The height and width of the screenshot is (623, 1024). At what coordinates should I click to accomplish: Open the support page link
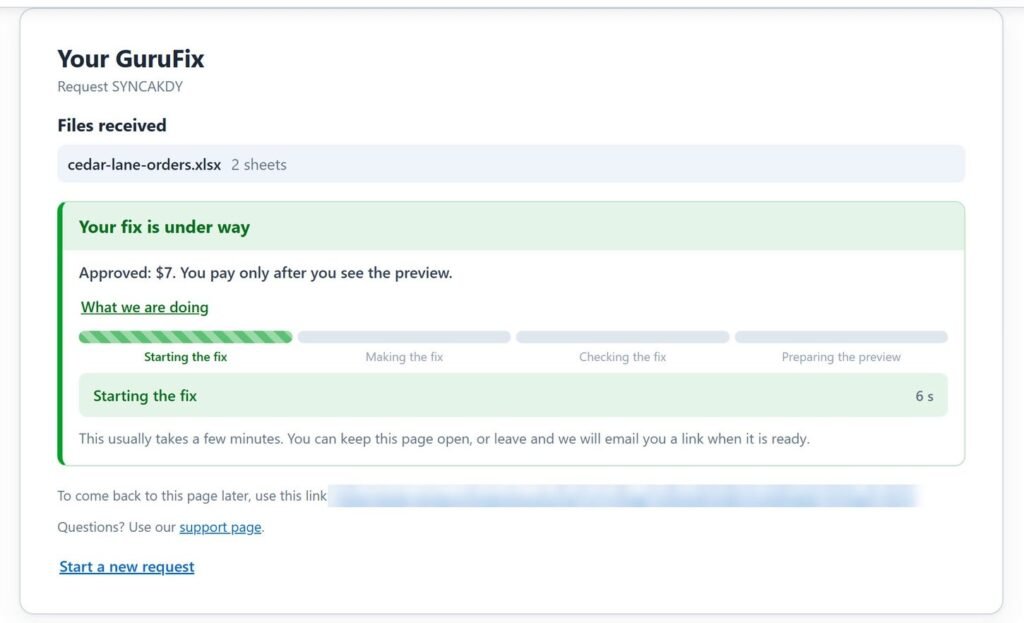pos(220,527)
